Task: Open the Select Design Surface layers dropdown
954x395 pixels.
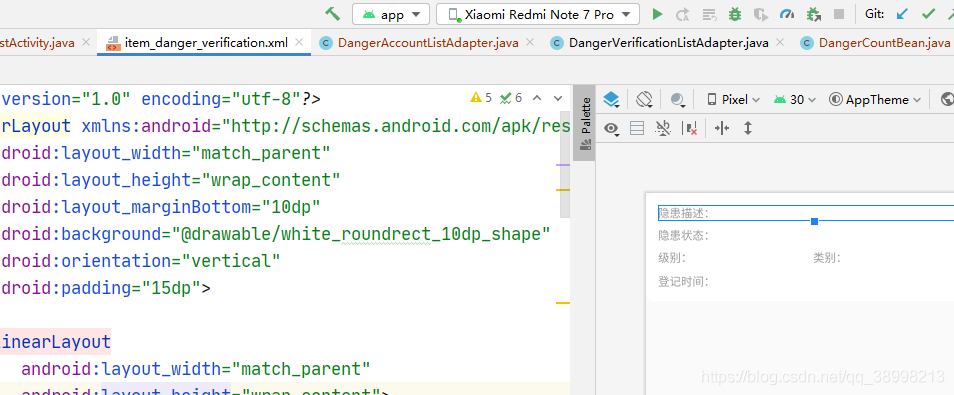Action: tap(612, 99)
